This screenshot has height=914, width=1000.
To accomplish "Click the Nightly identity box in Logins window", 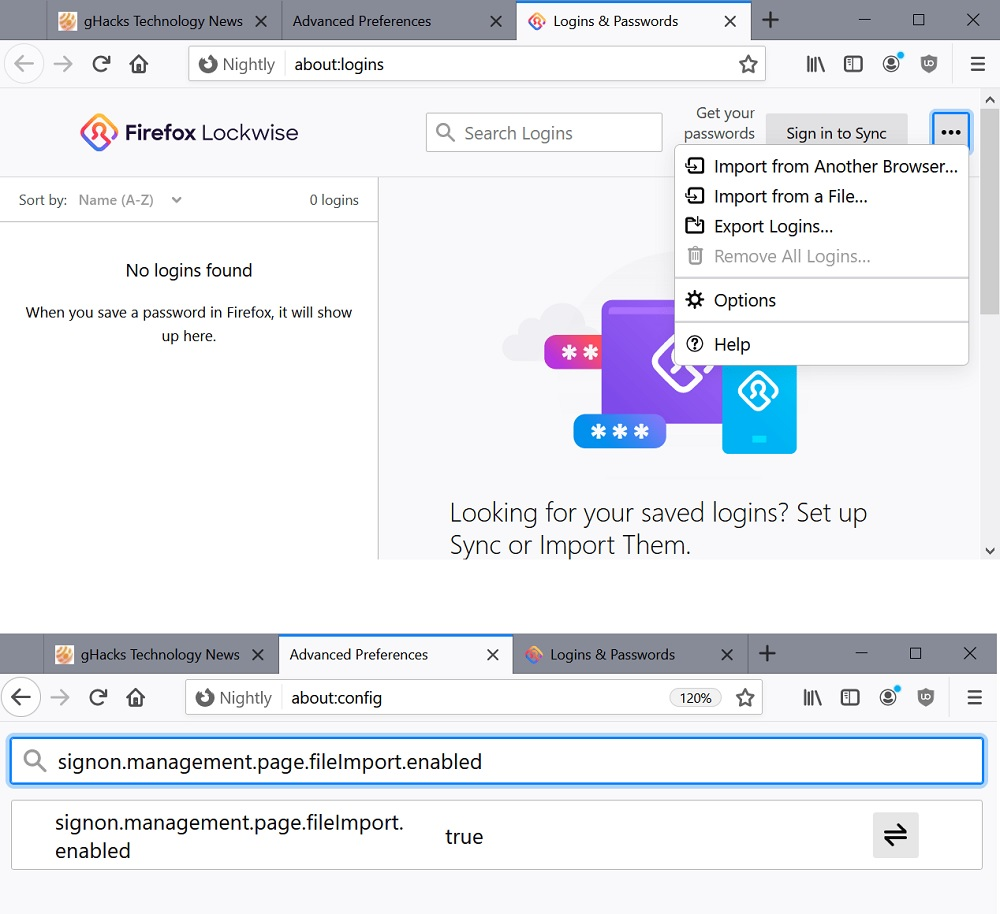I will (237, 64).
